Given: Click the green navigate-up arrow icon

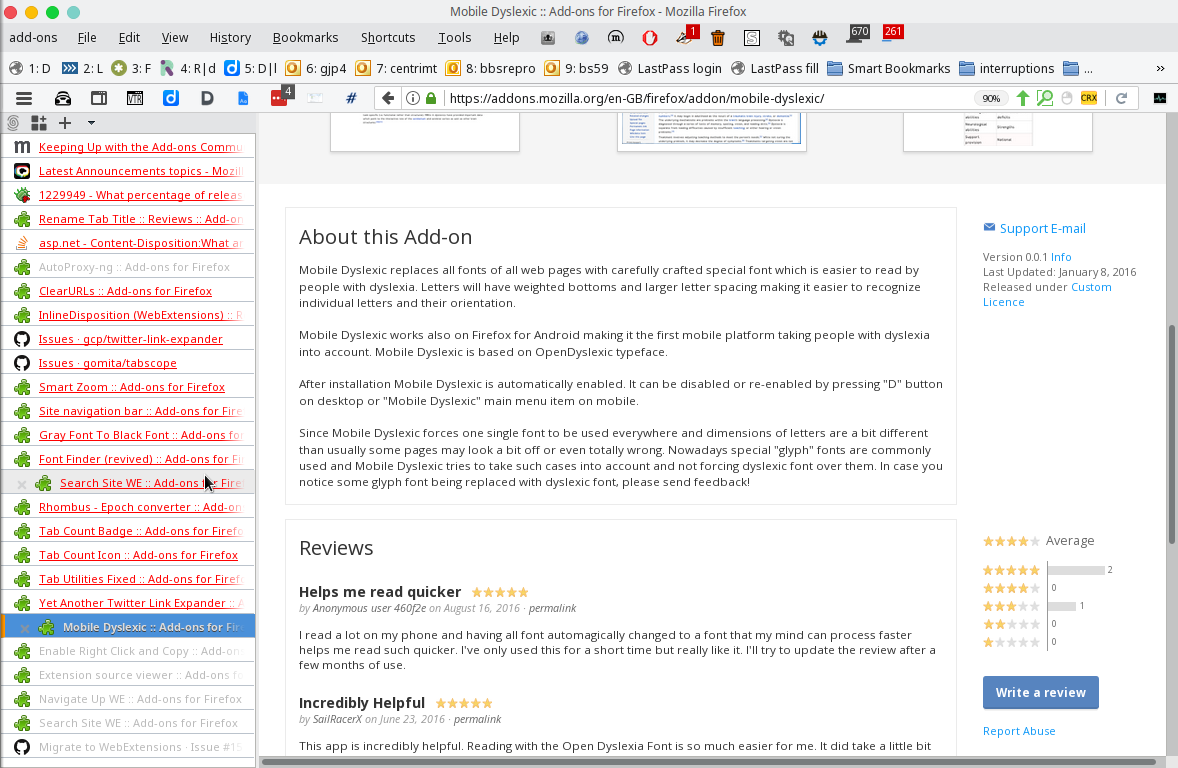Looking at the screenshot, I should tap(1022, 98).
